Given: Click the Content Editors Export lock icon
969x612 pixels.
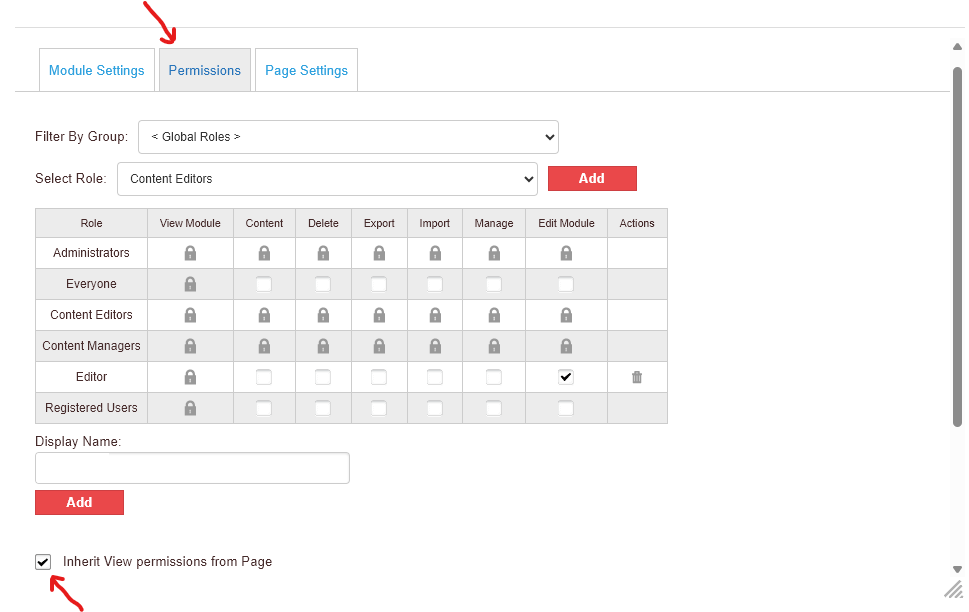Looking at the screenshot, I should (x=379, y=315).
